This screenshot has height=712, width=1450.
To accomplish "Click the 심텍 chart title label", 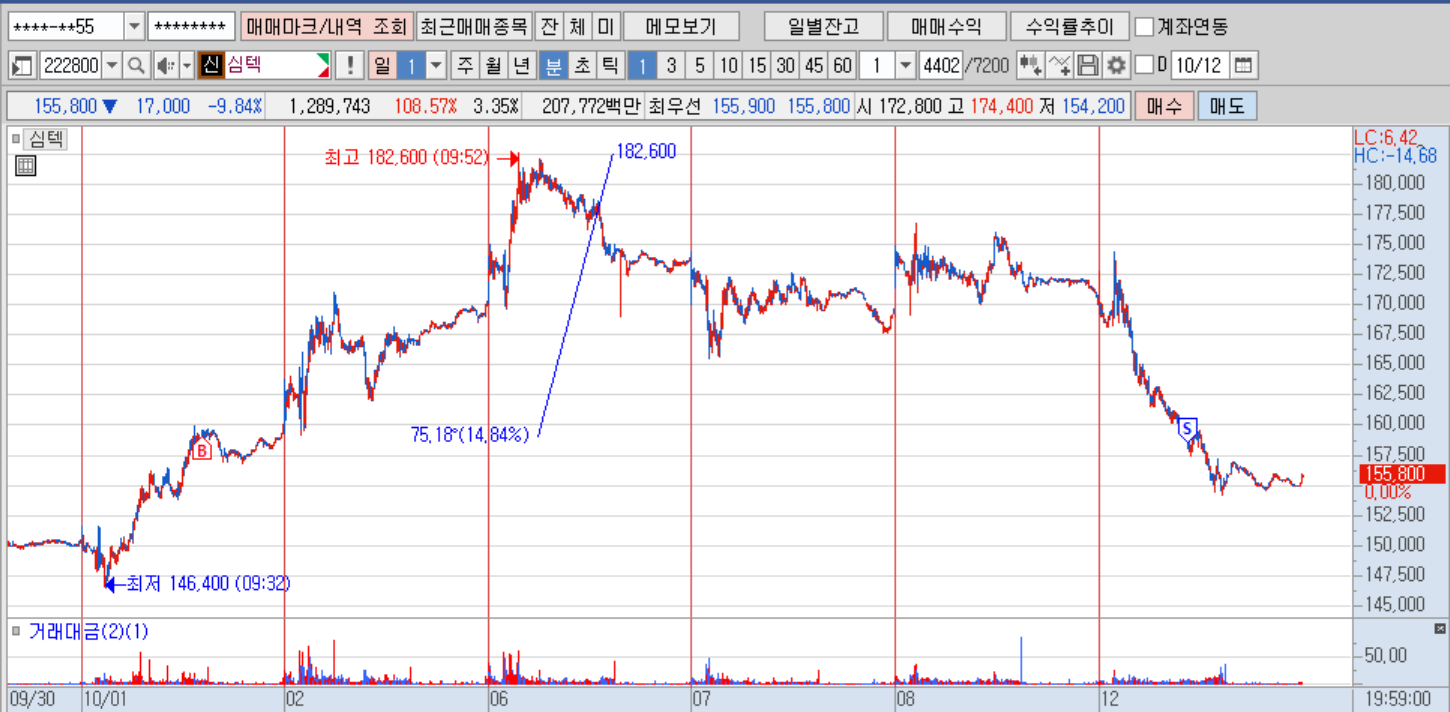I will click(x=45, y=139).
